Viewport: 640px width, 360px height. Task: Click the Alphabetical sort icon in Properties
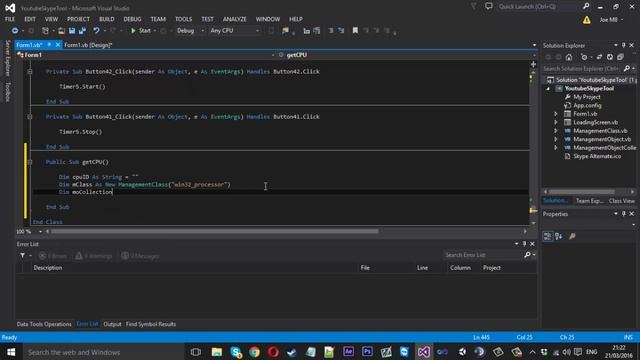coord(559,236)
